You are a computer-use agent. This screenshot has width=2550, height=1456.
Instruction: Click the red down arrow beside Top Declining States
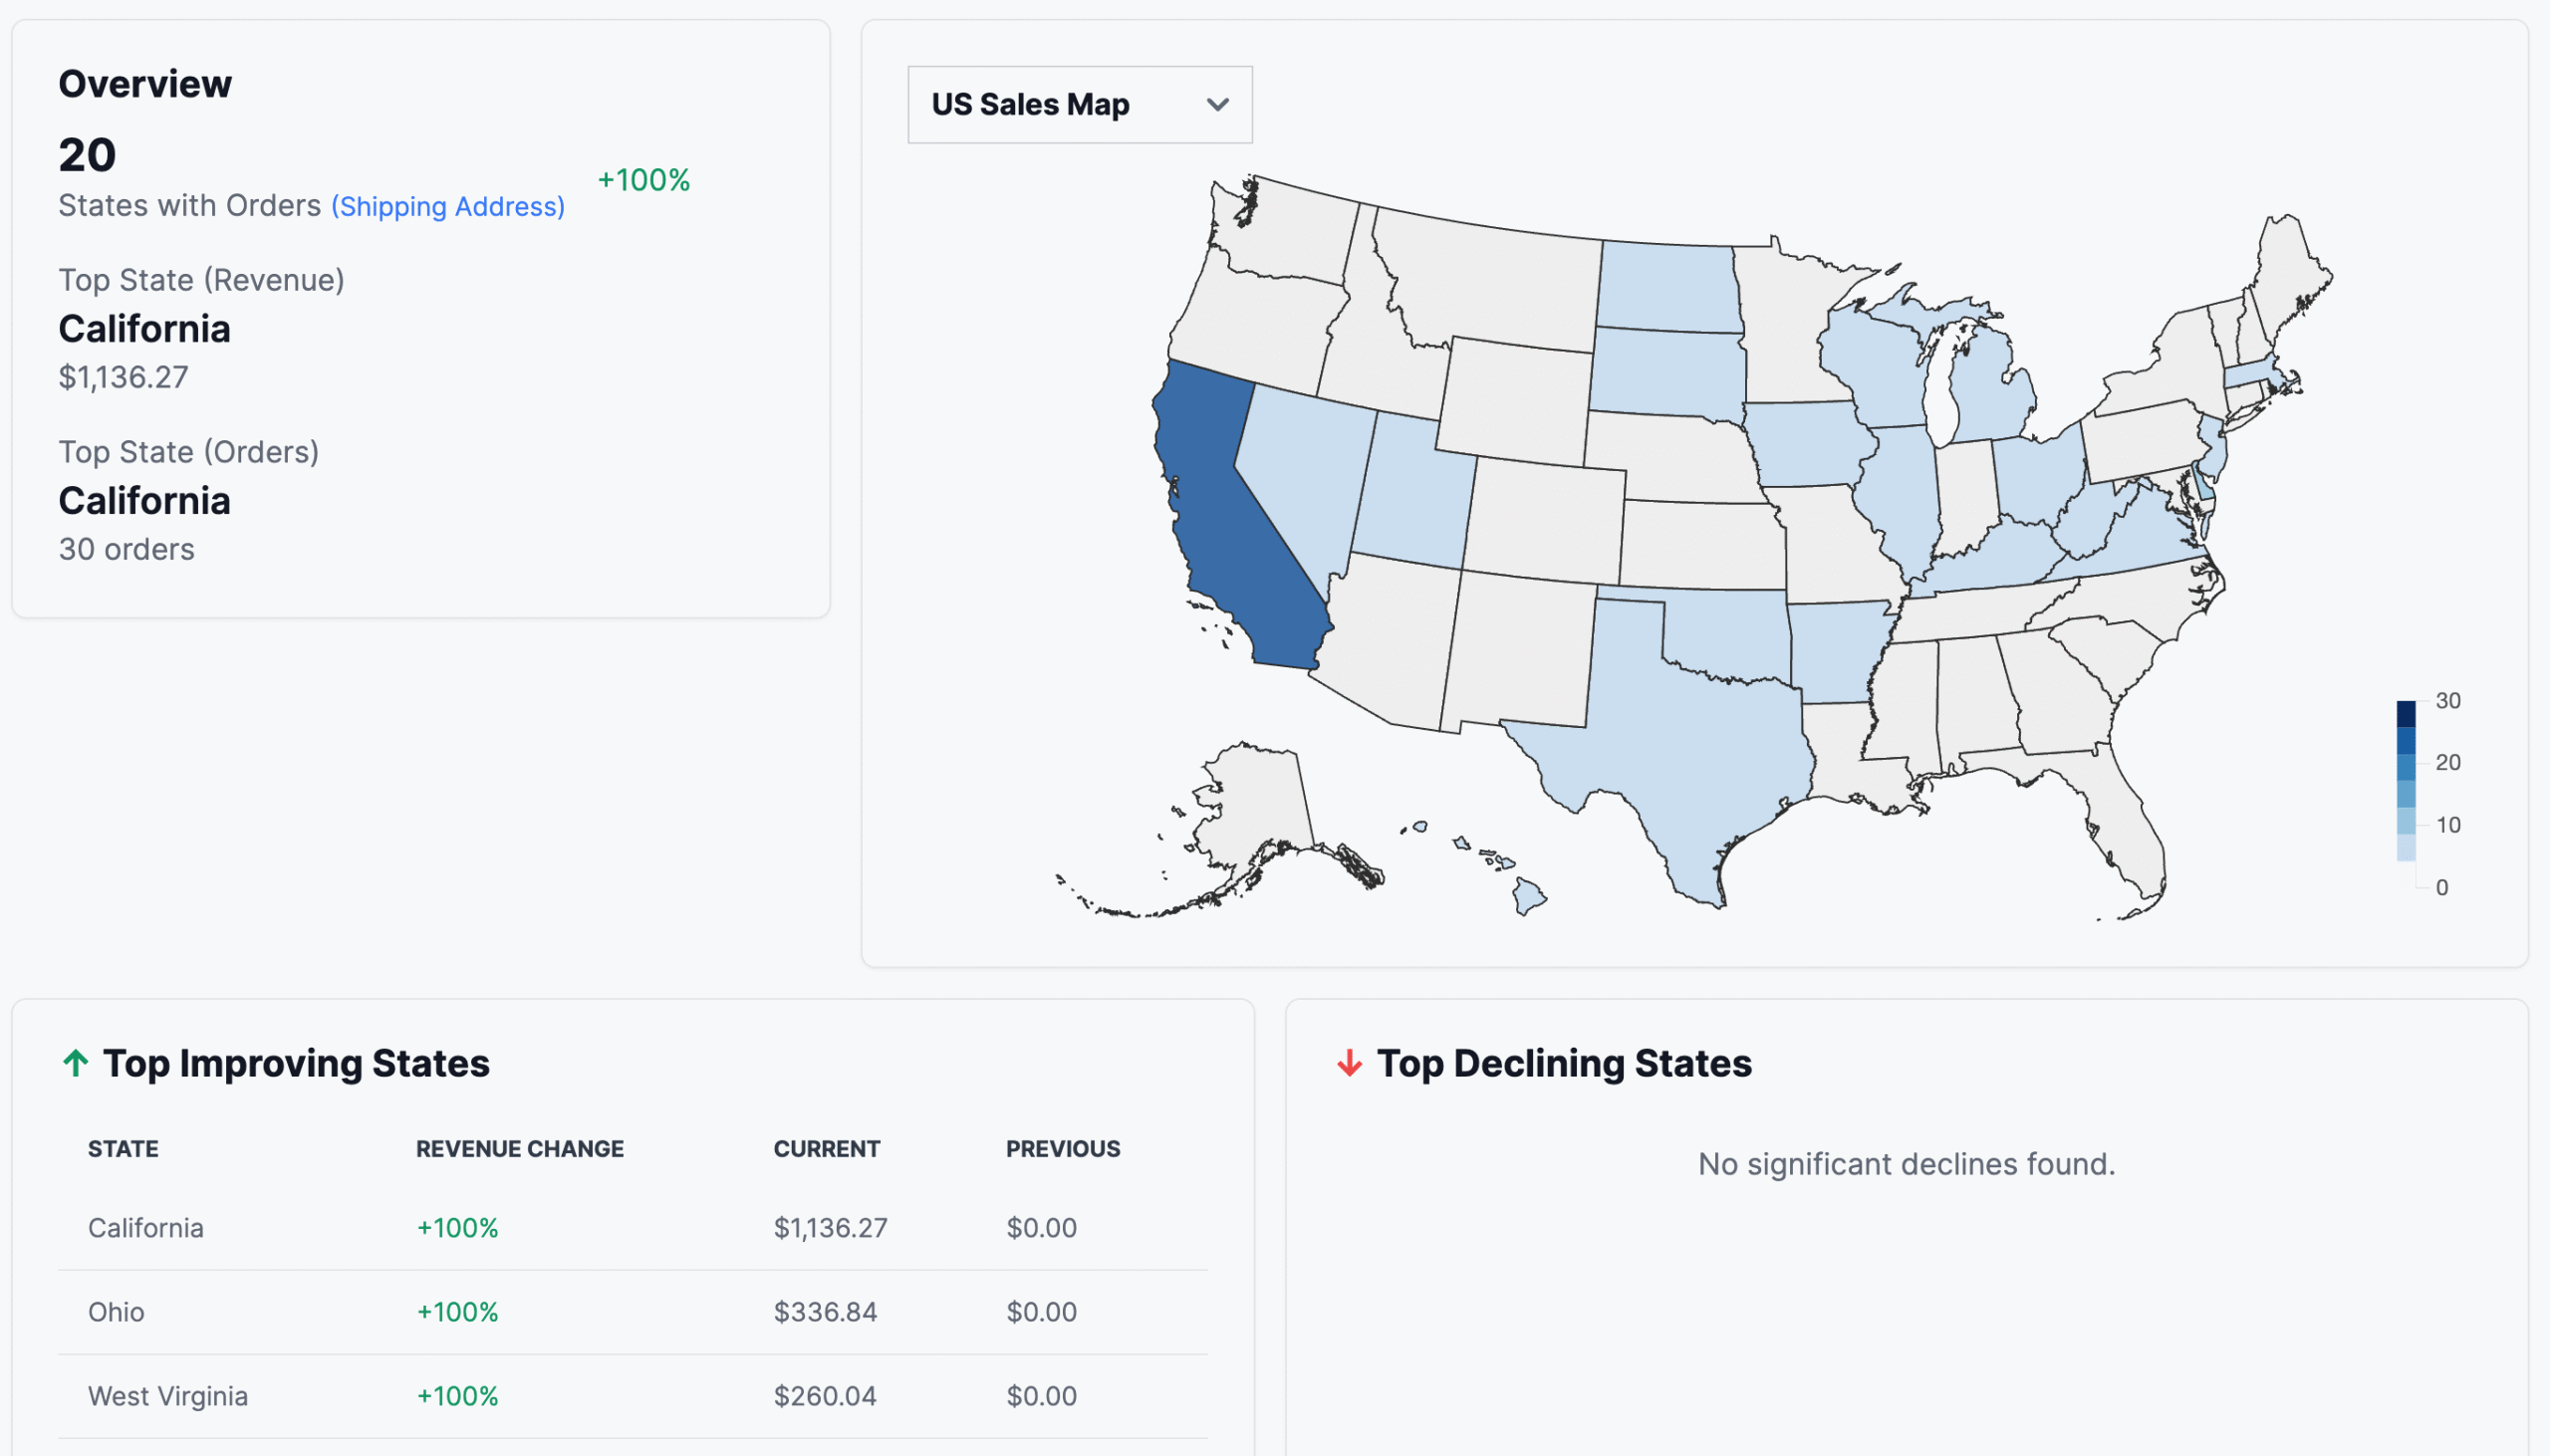pyautogui.click(x=1349, y=1063)
